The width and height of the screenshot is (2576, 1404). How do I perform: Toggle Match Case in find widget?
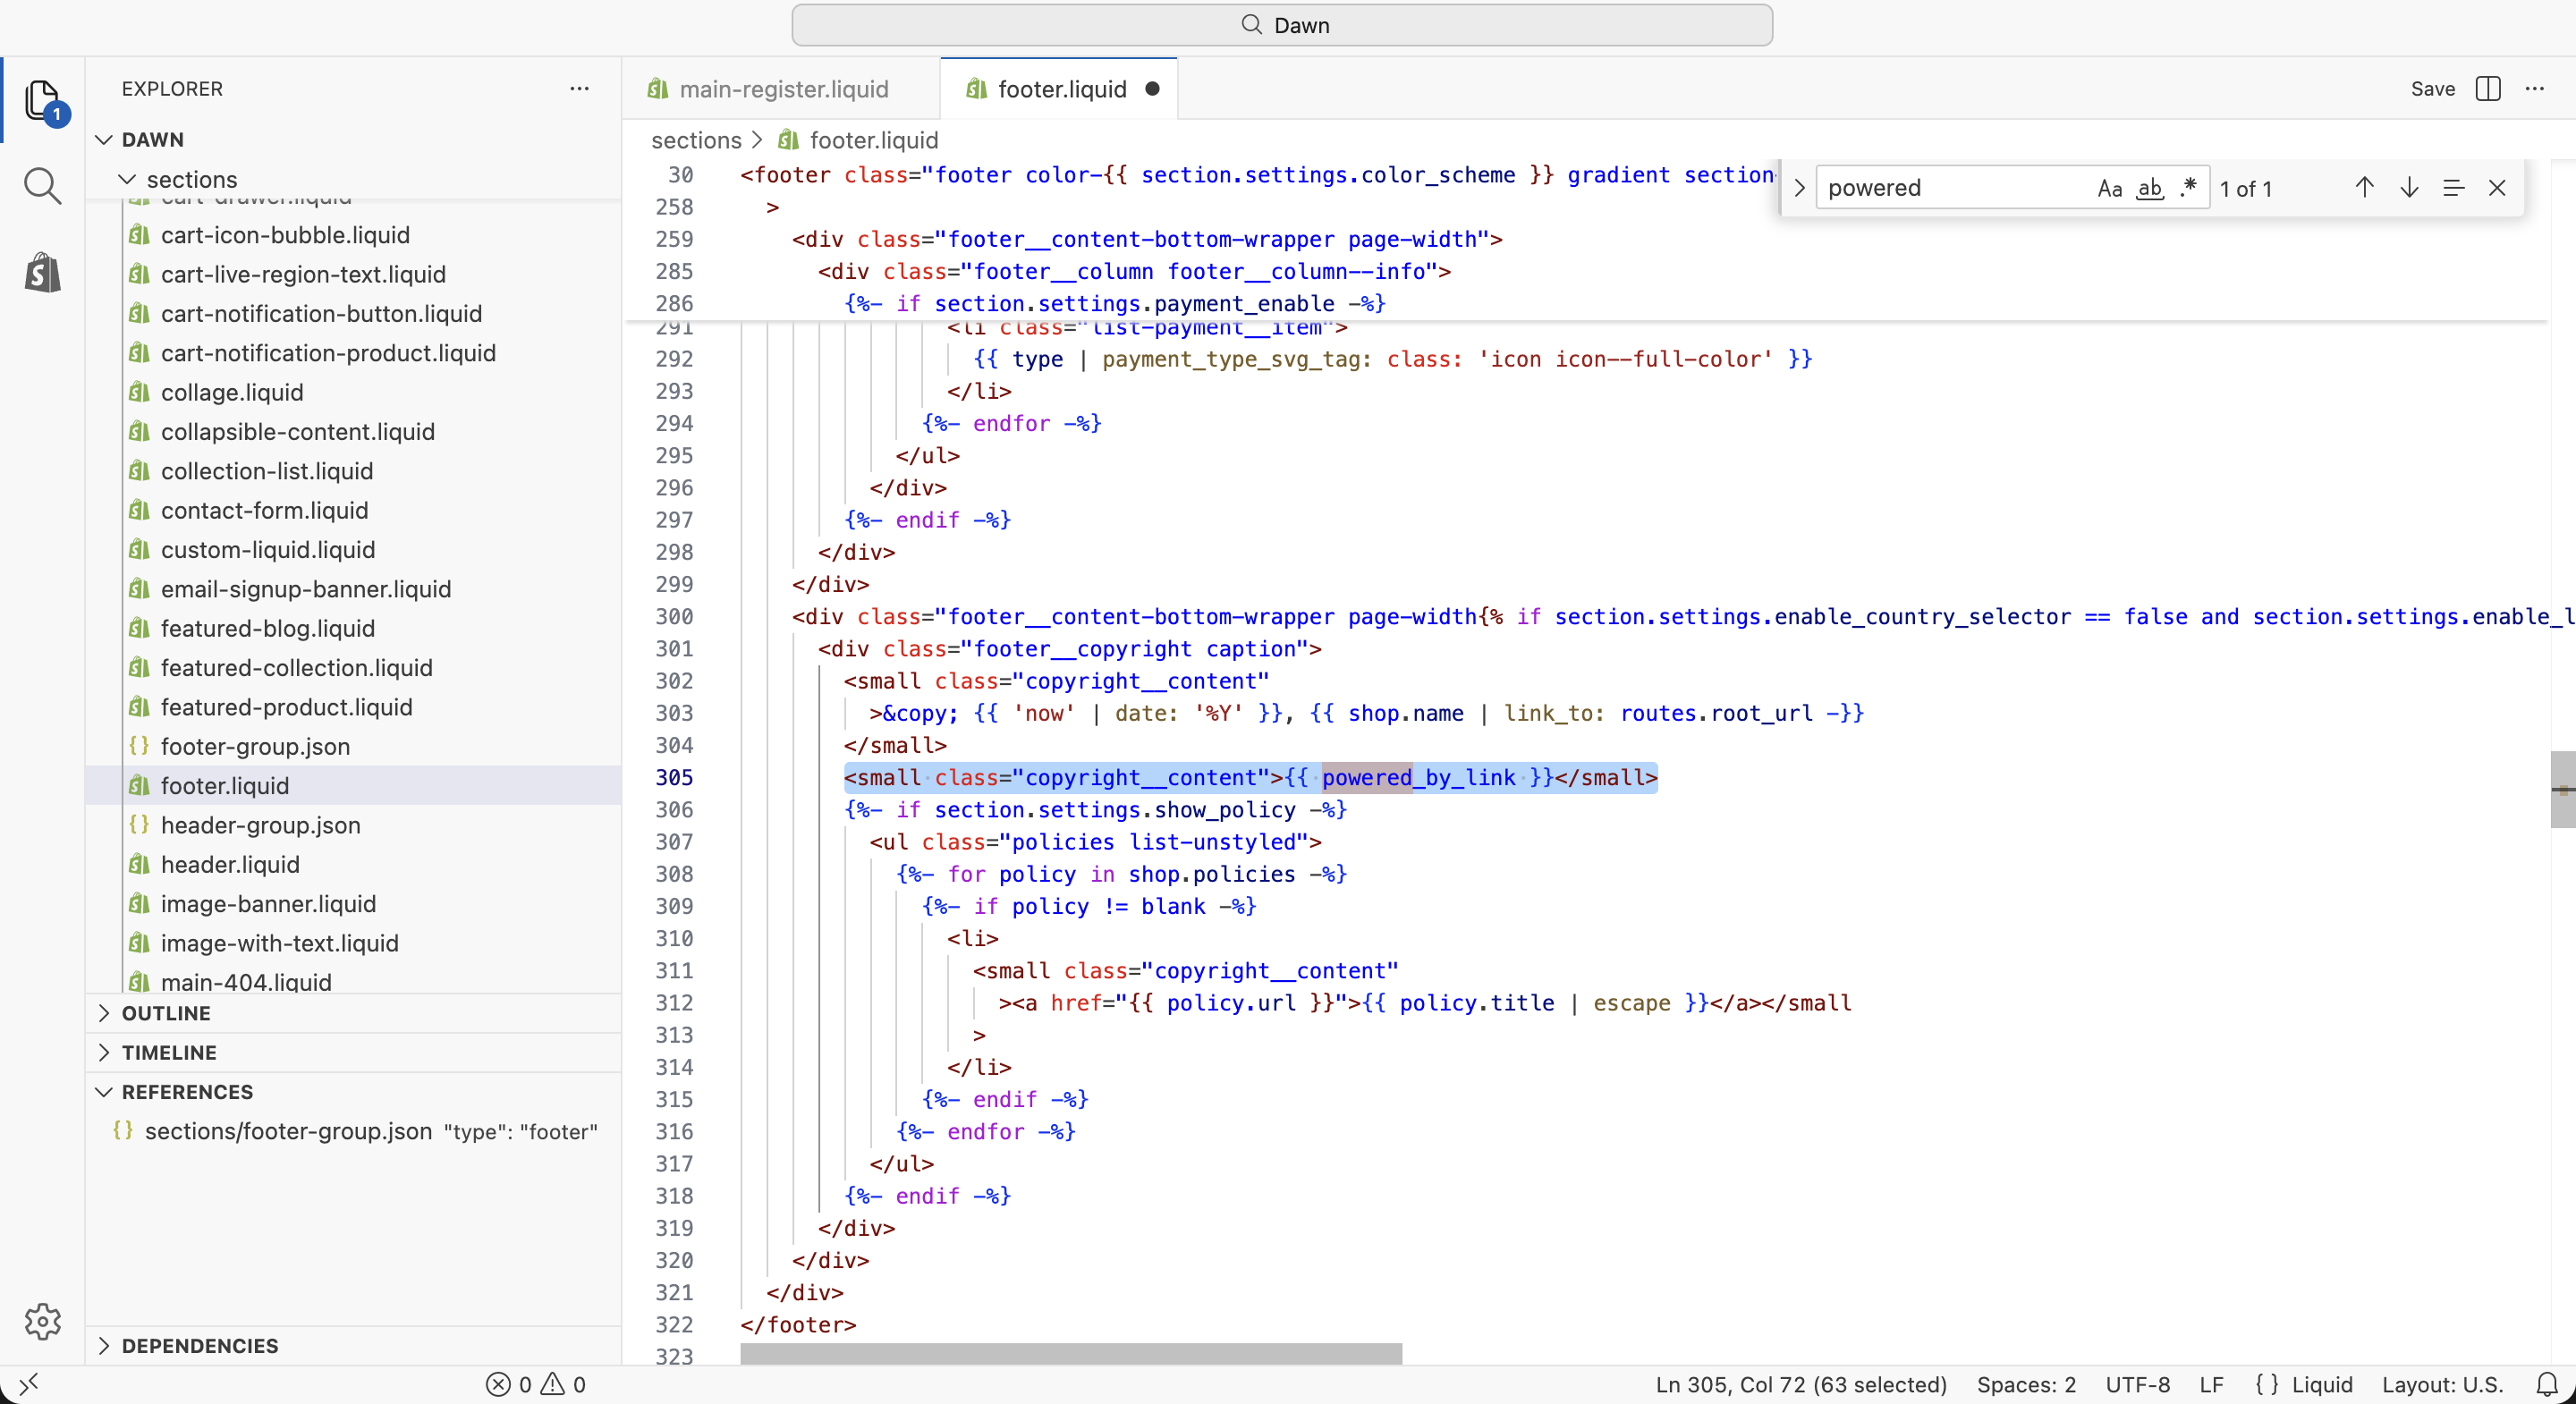[x=2109, y=188]
